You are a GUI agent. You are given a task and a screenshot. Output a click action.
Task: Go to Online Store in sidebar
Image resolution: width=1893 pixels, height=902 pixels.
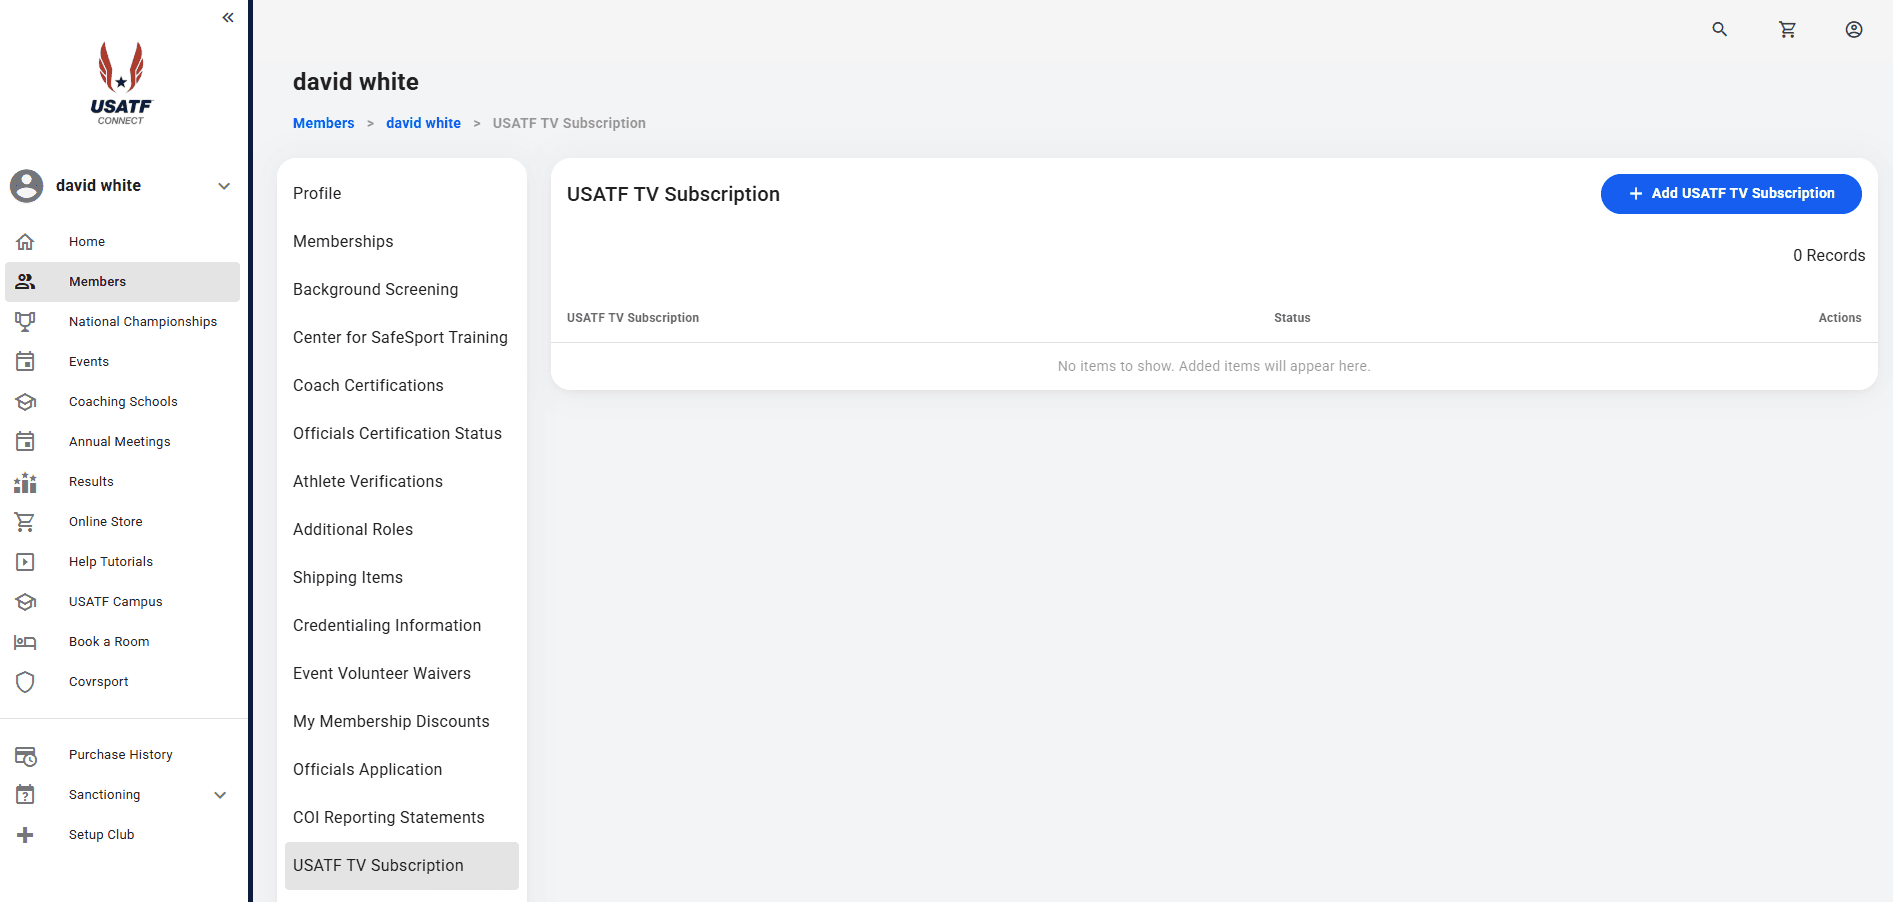point(105,522)
